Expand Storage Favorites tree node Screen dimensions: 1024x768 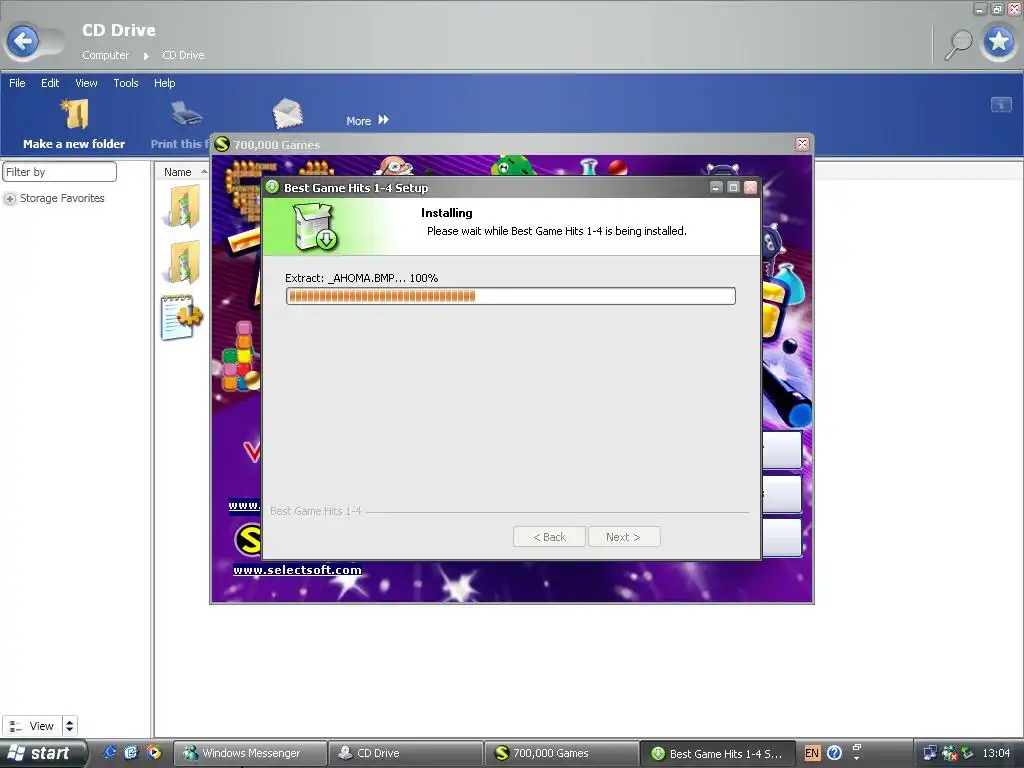[x=10, y=199]
